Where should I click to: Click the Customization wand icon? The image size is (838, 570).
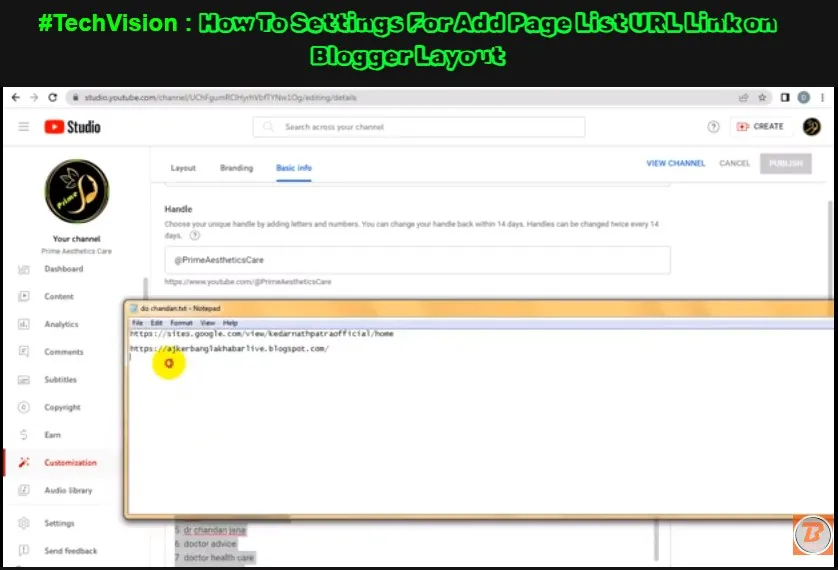(x=24, y=463)
